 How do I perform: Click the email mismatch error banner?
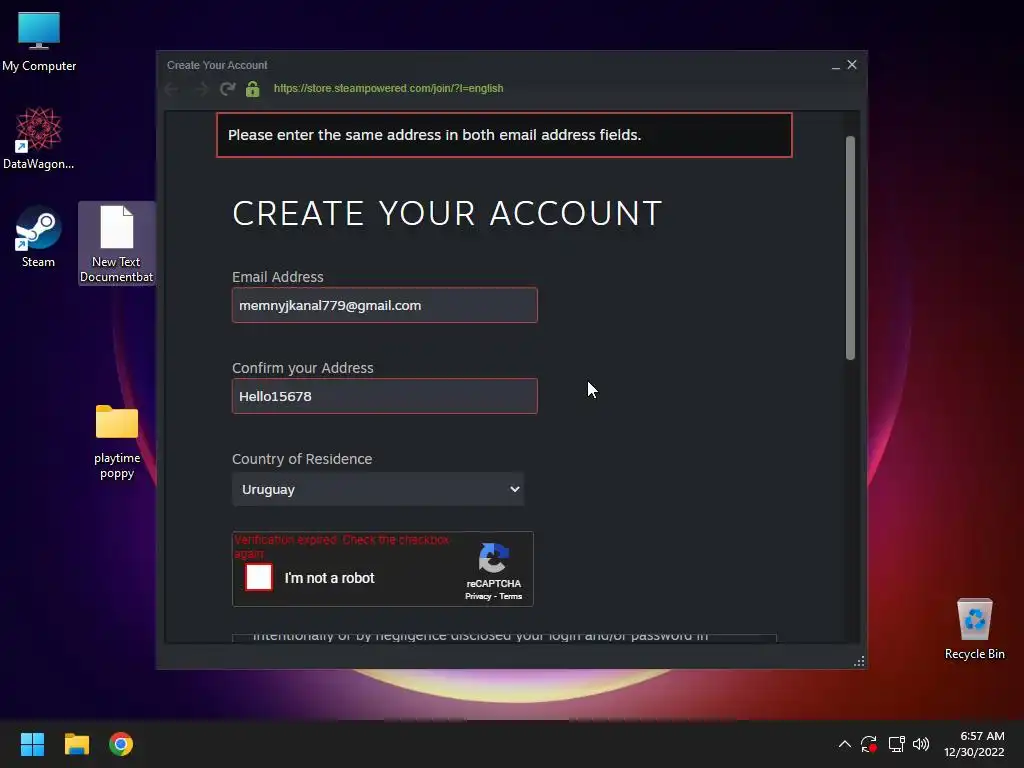tap(504, 135)
